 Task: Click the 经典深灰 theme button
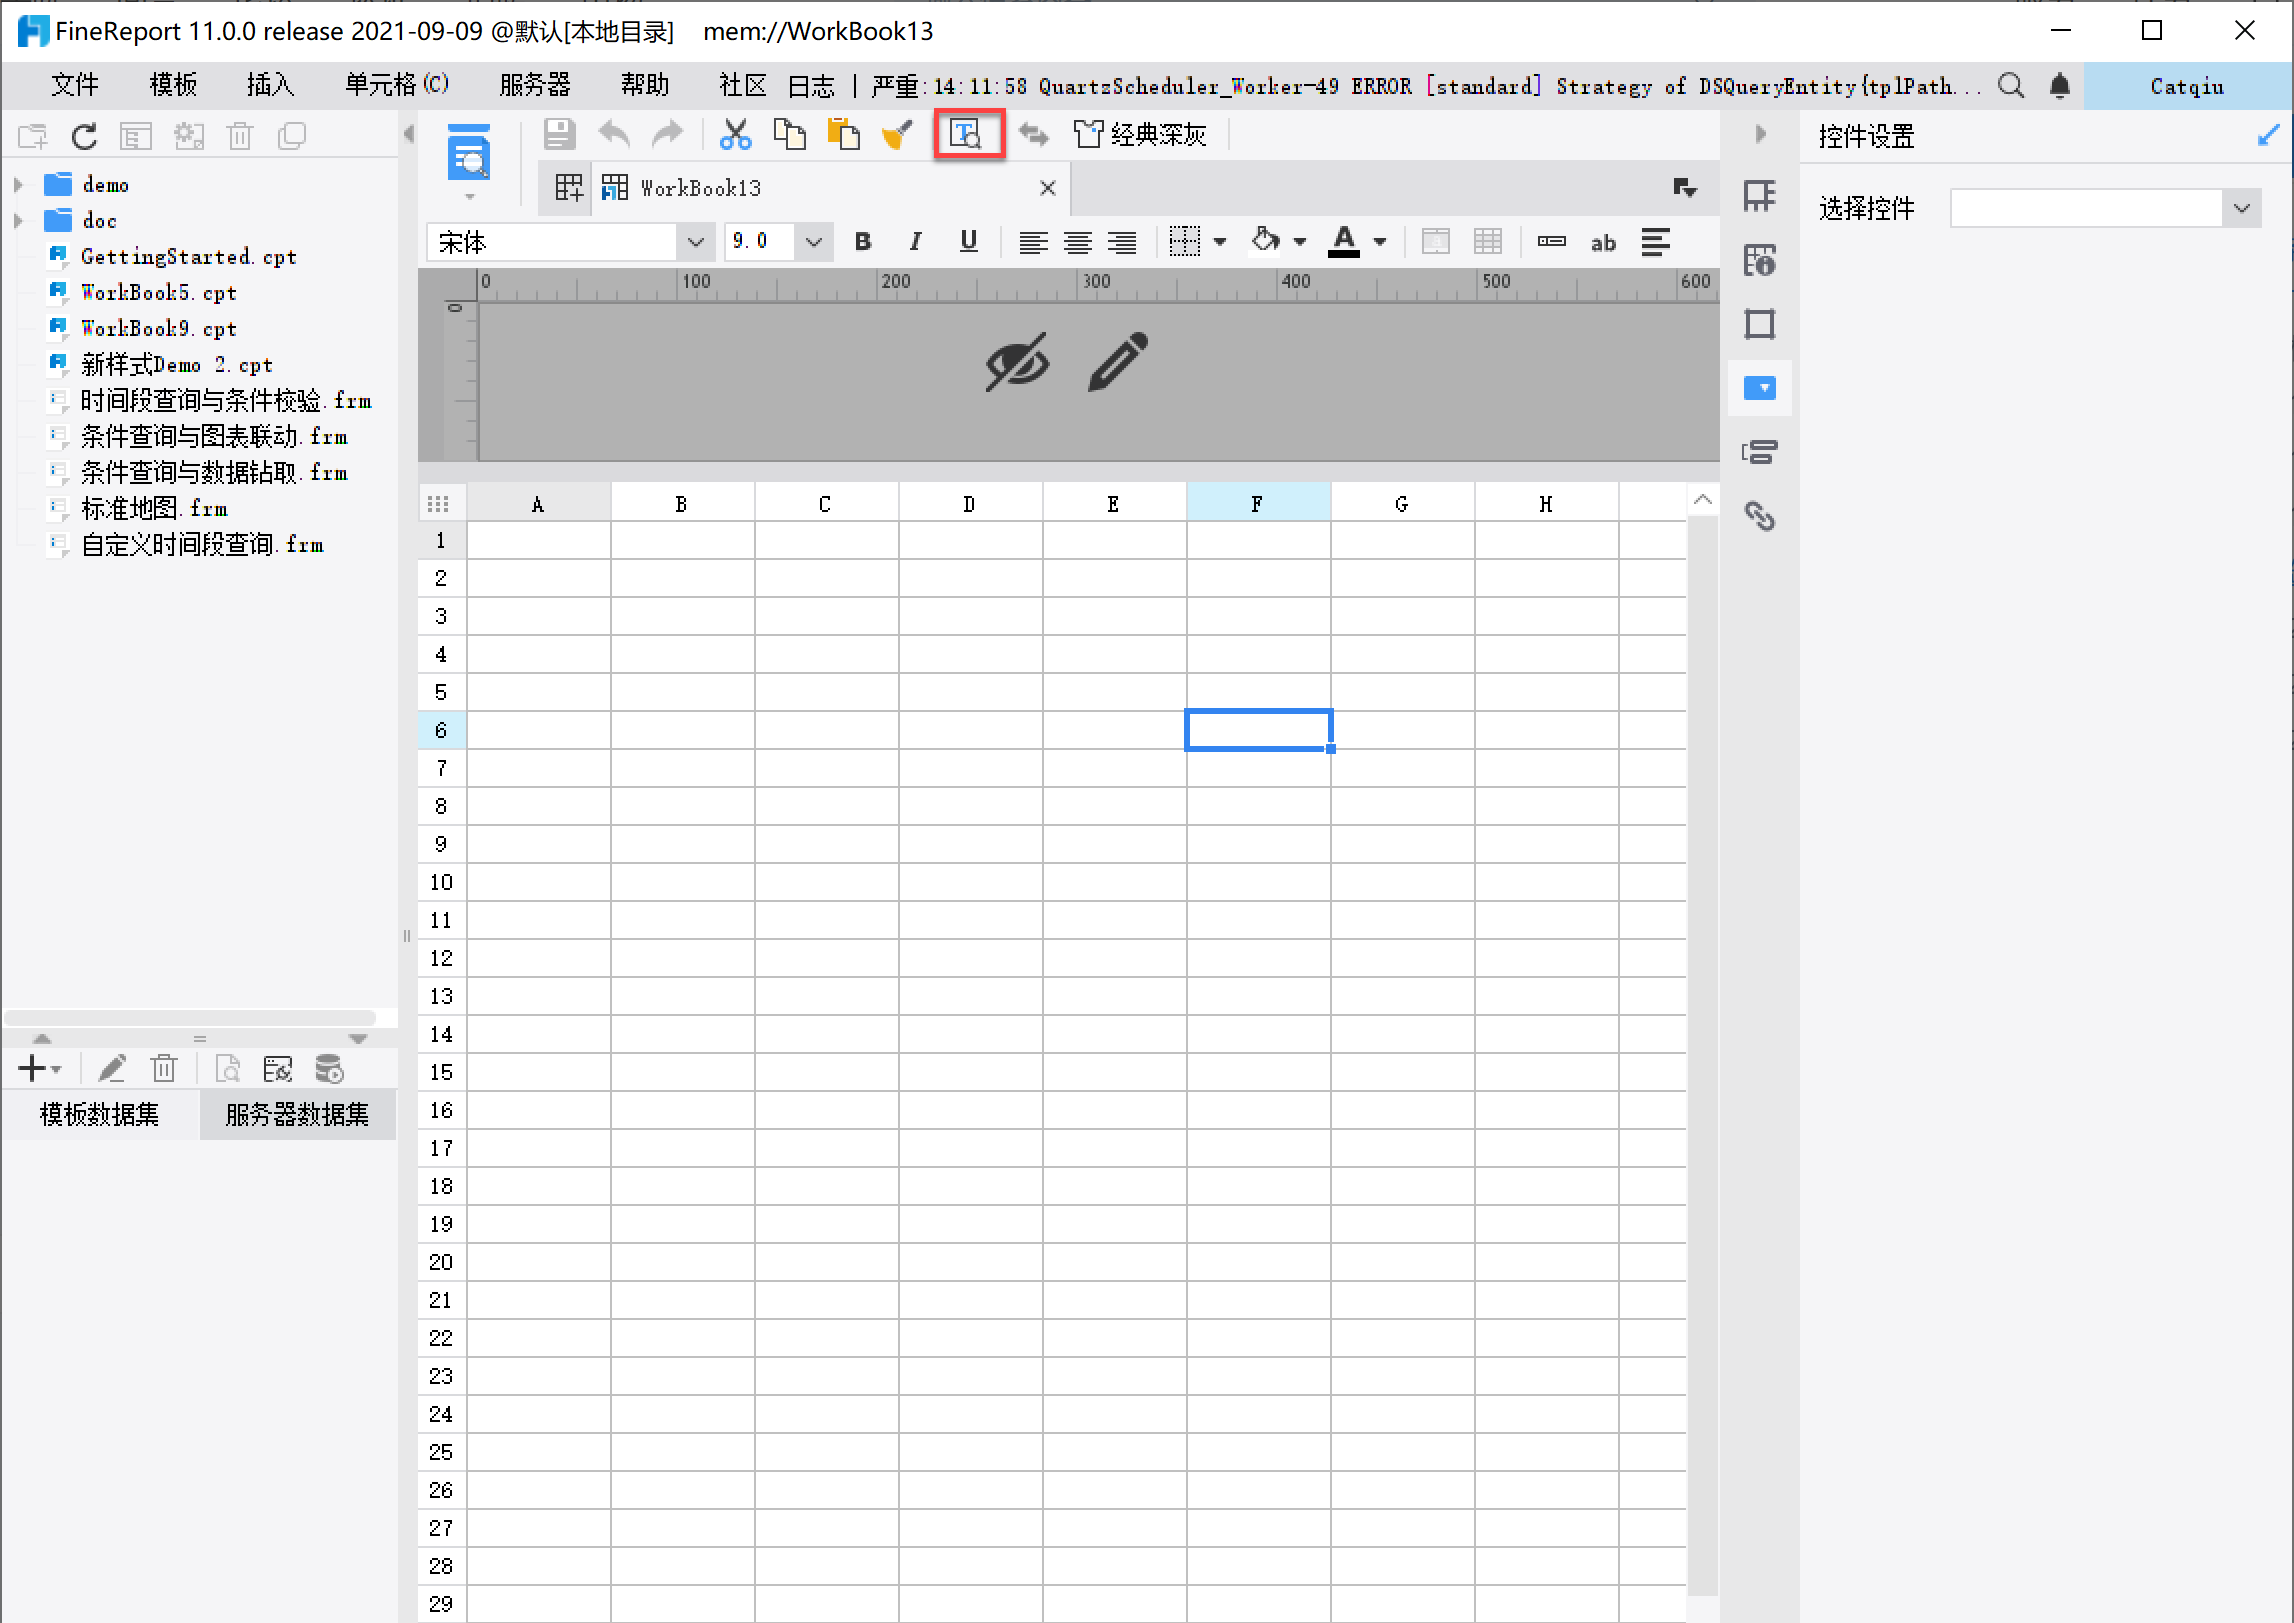pos(1140,134)
